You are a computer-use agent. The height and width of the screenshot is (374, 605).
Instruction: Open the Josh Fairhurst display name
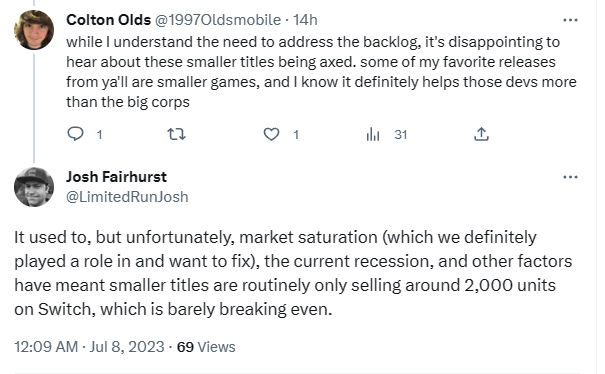(117, 177)
